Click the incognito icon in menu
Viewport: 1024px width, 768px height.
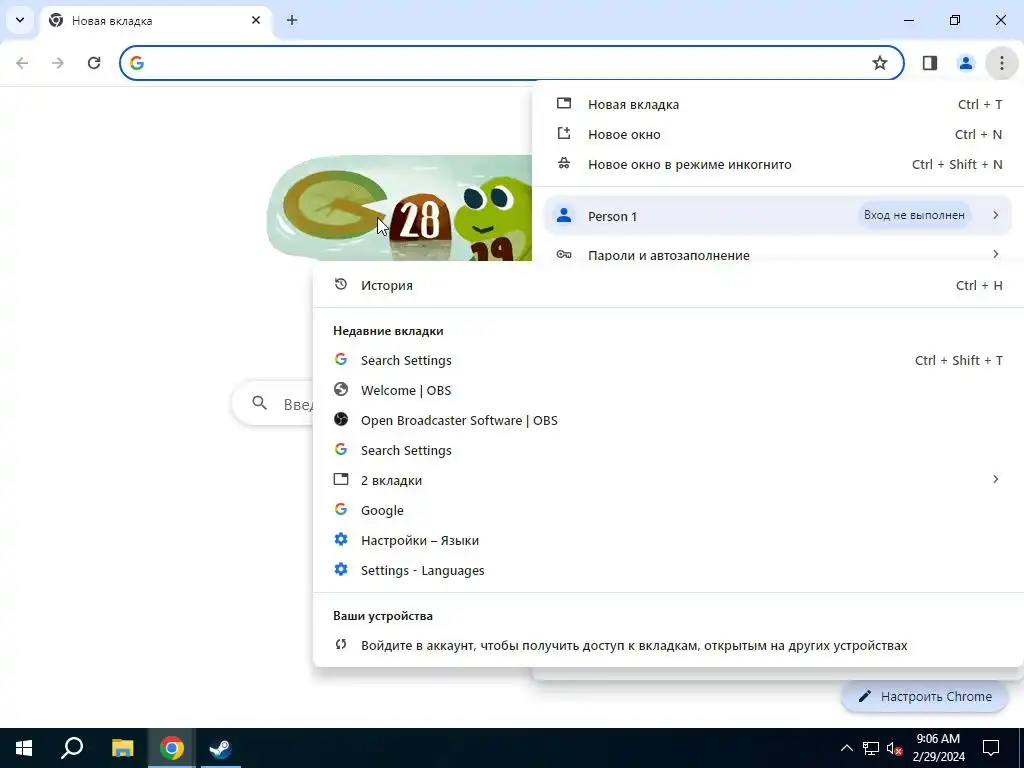[x=564, y=163]
